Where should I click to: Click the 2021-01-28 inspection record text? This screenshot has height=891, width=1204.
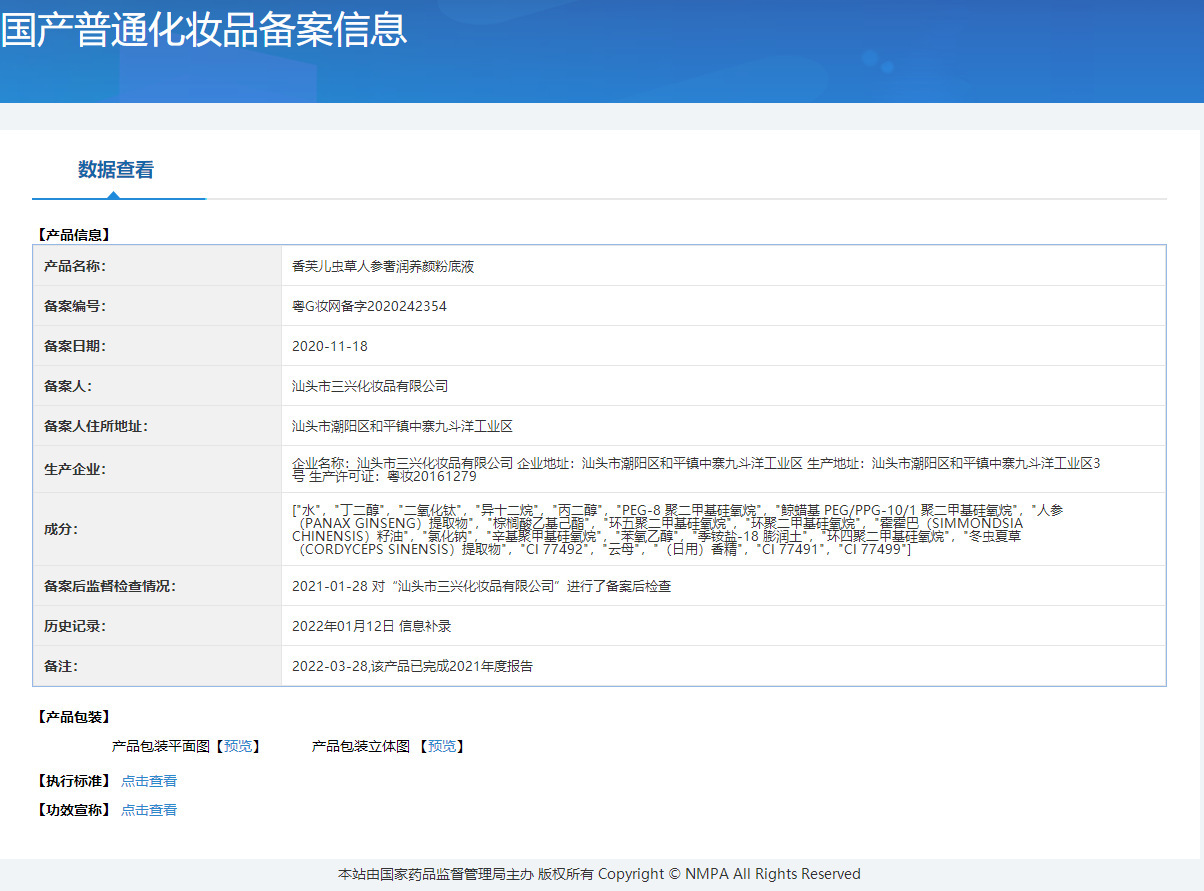pos(481,586)
